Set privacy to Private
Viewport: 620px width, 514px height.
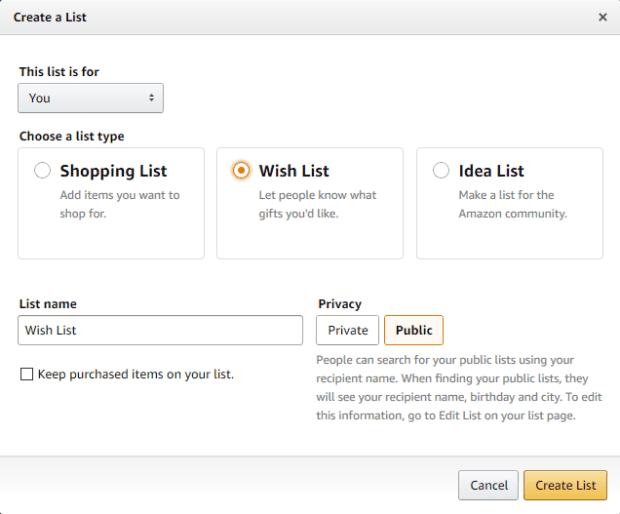348,330
